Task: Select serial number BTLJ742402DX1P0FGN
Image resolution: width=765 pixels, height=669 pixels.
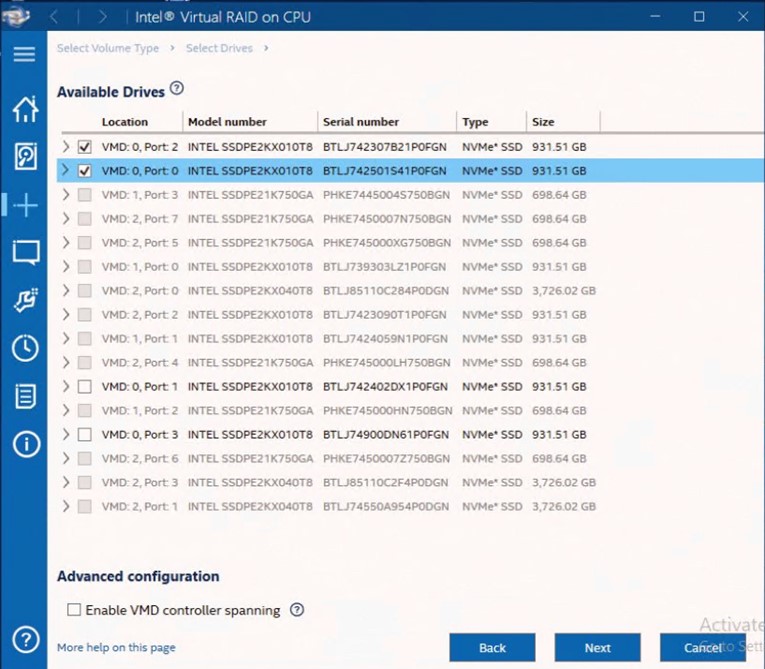Action: tap(385, 386)
